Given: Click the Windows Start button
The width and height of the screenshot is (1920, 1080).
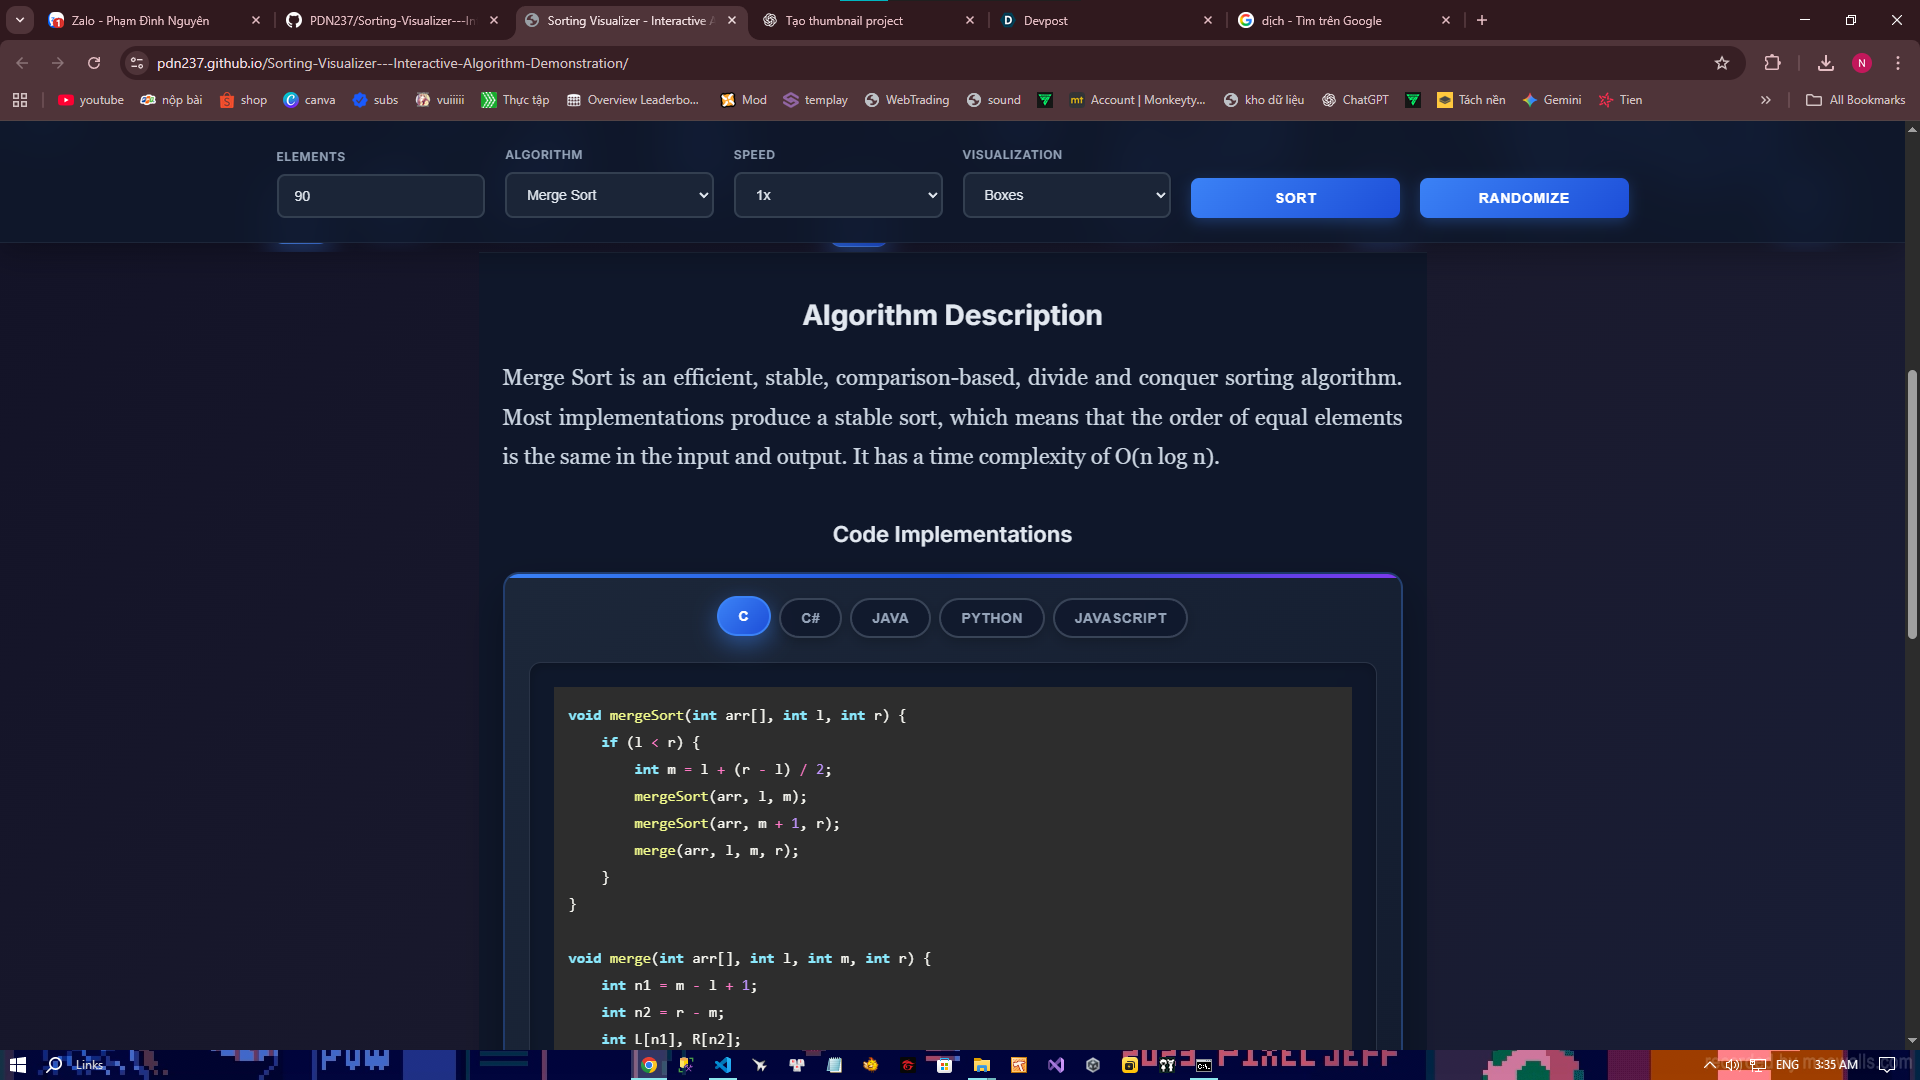Looking at the screenshot, I should tap(17, 1065).
